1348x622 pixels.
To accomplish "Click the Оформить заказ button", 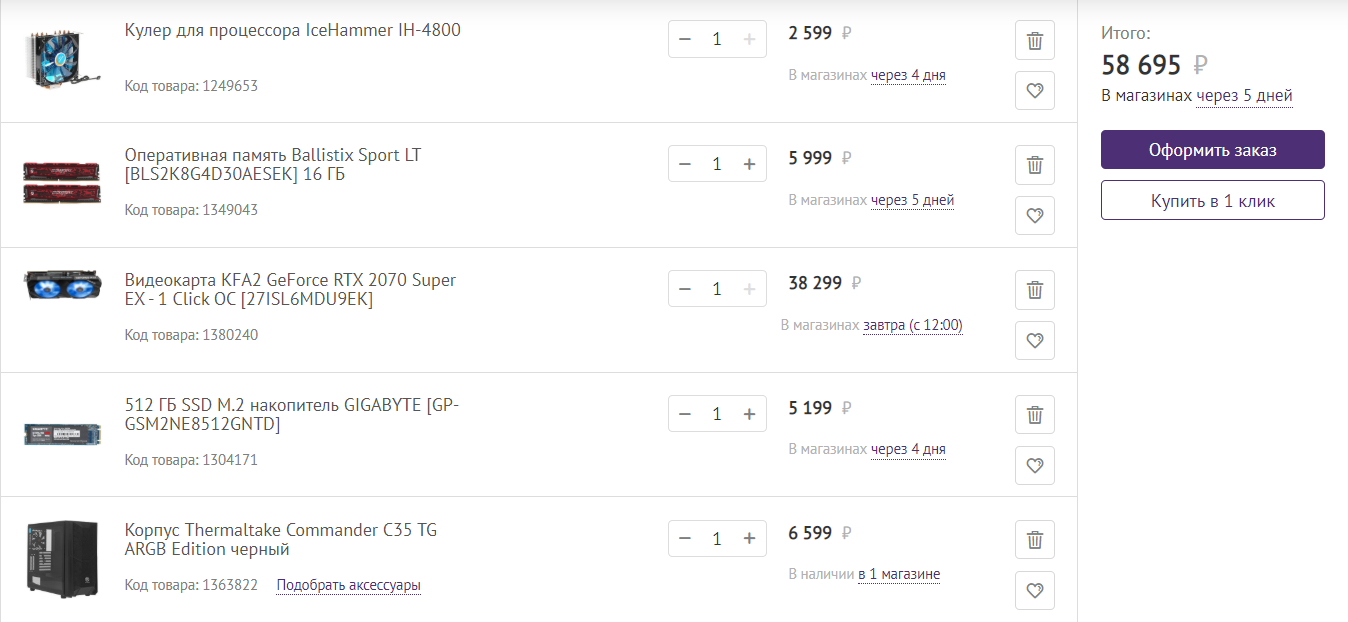I will 1212,150.
